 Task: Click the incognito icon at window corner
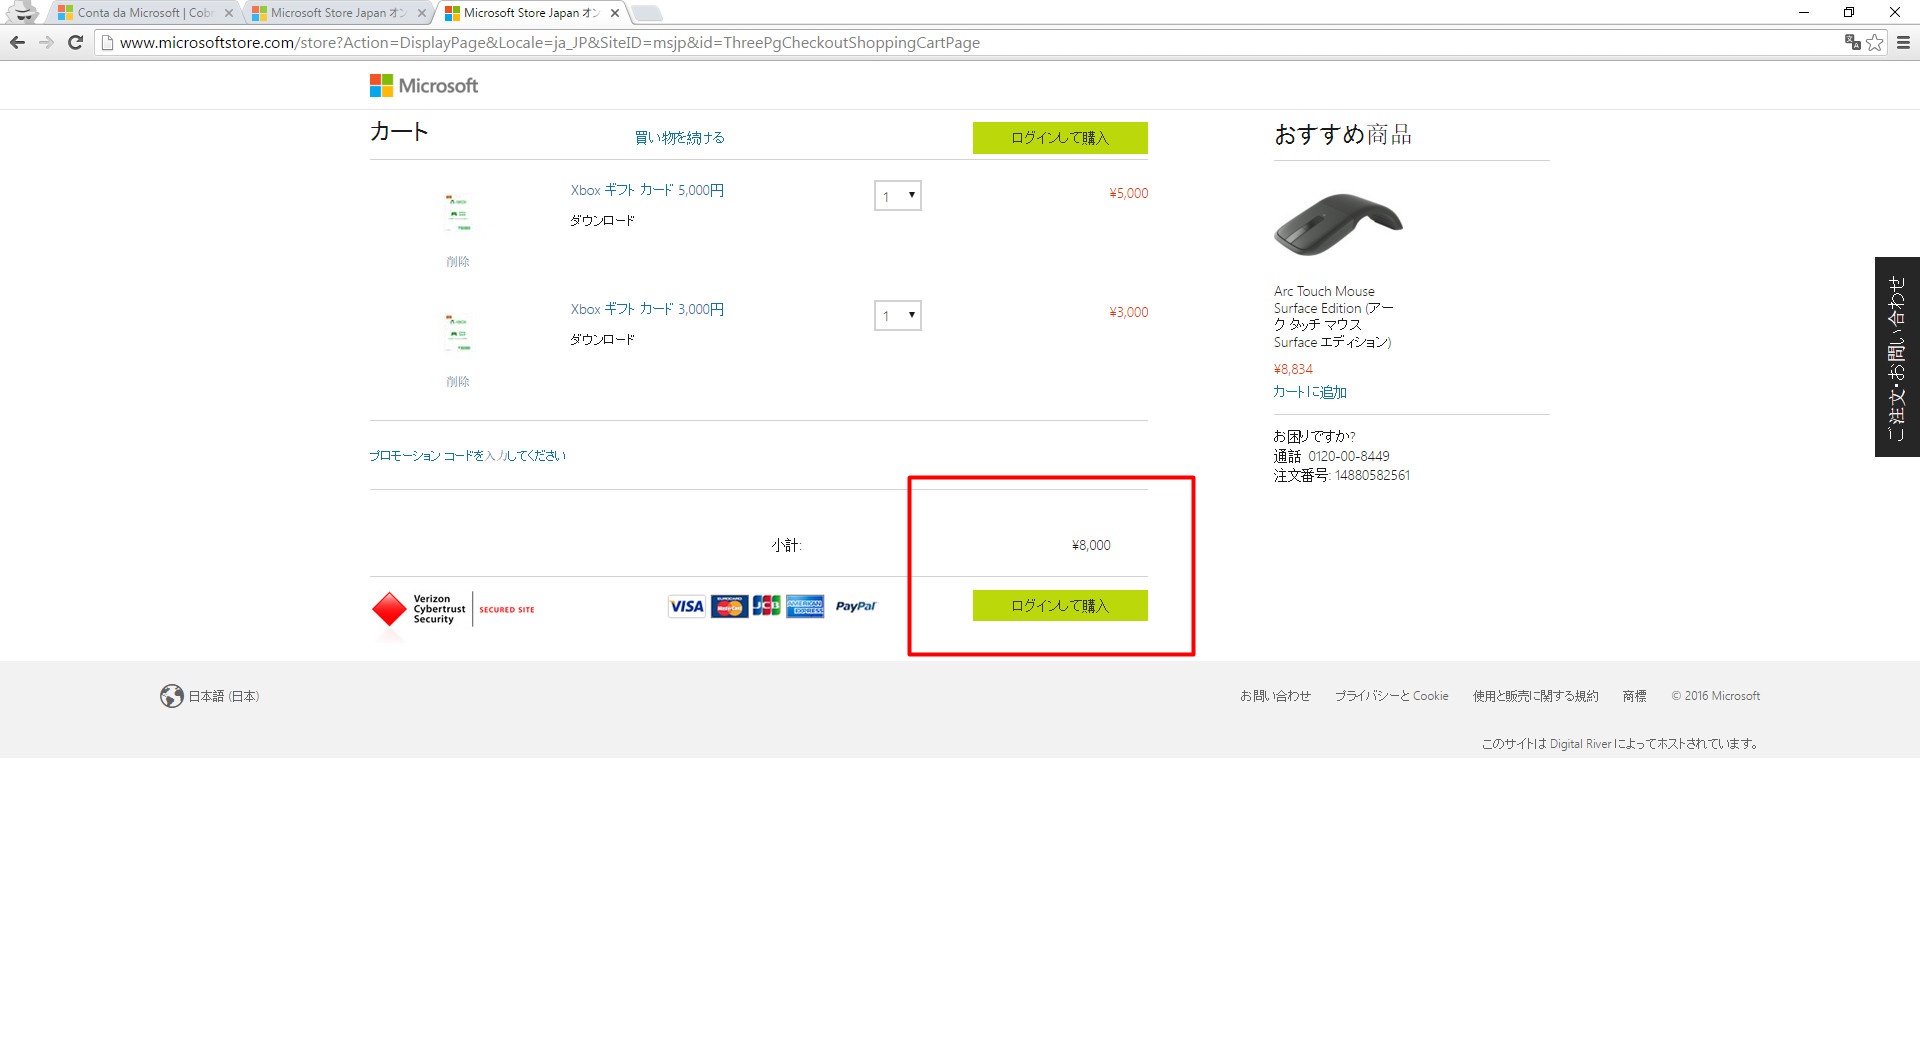coord(22,12)
